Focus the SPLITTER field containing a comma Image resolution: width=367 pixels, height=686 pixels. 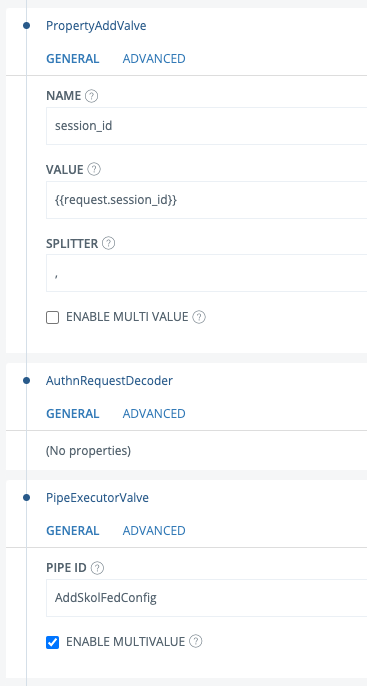[x=206, y=273]
